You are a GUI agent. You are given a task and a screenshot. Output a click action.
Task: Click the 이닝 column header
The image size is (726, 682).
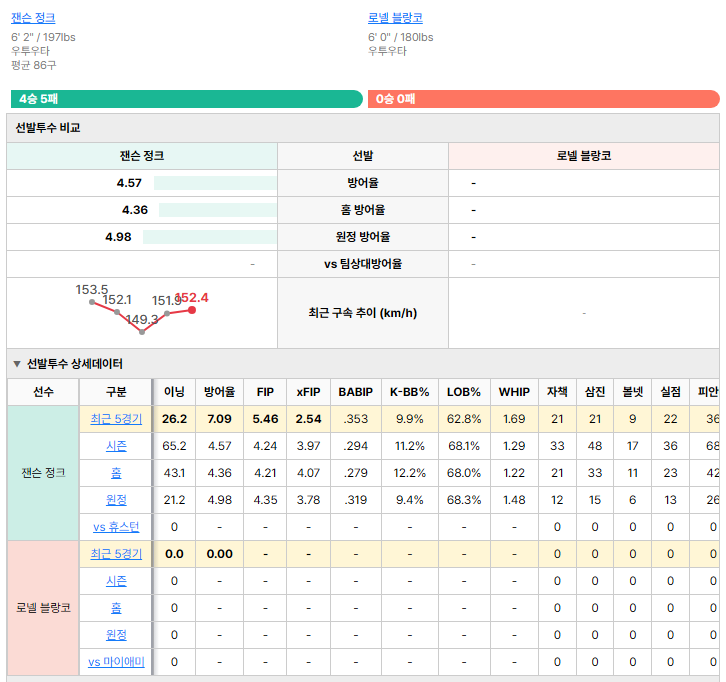(x=174, y=392)
